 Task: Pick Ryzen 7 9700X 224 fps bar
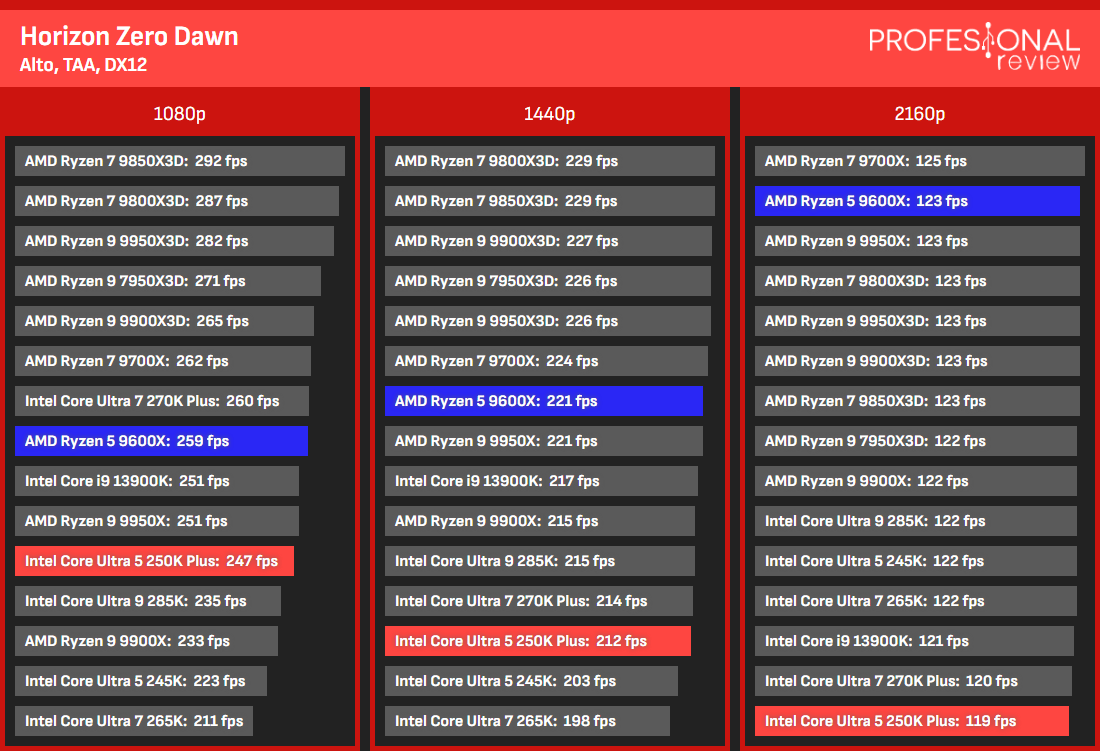coord(546,360)
